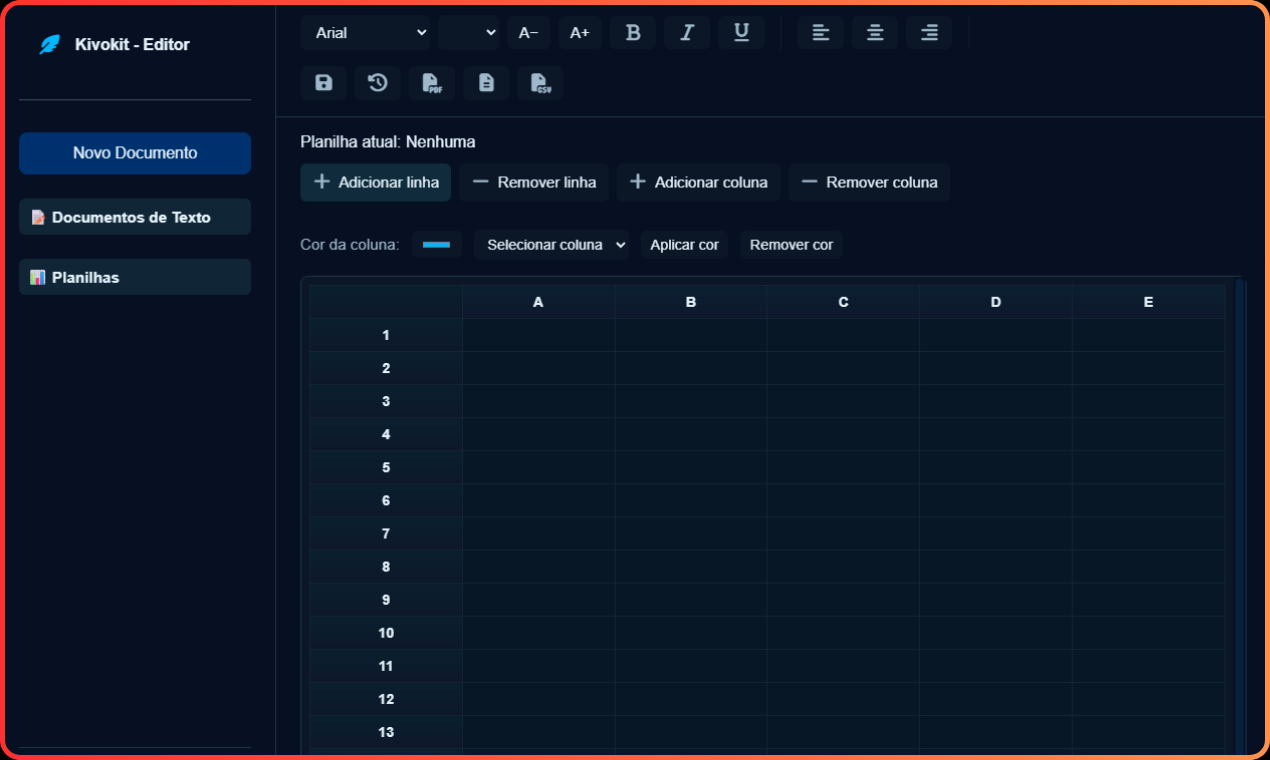Underline the selected text

(741, 32)
